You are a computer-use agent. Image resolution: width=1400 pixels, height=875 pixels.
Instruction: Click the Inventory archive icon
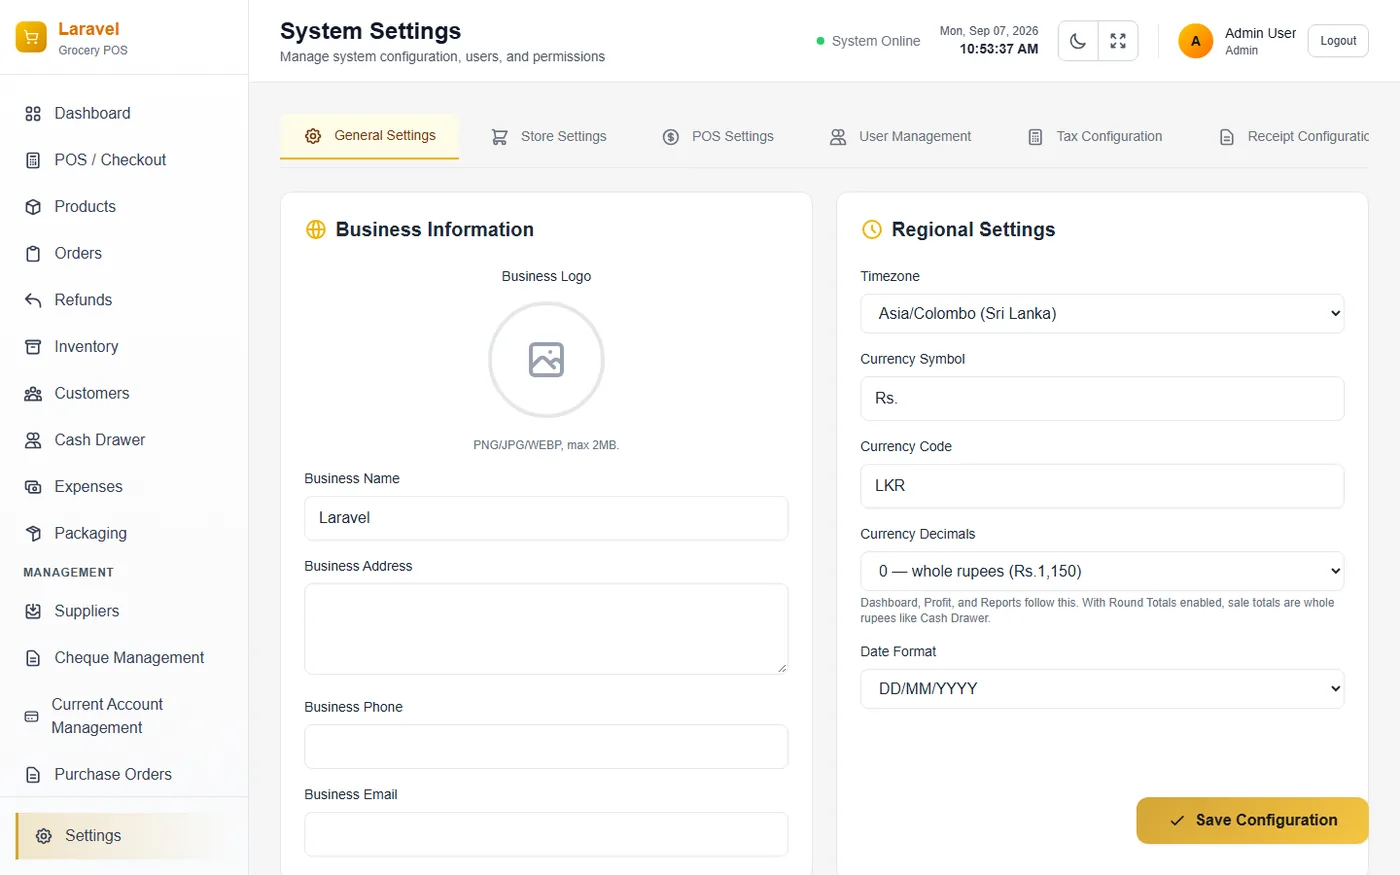pos(33,347)
